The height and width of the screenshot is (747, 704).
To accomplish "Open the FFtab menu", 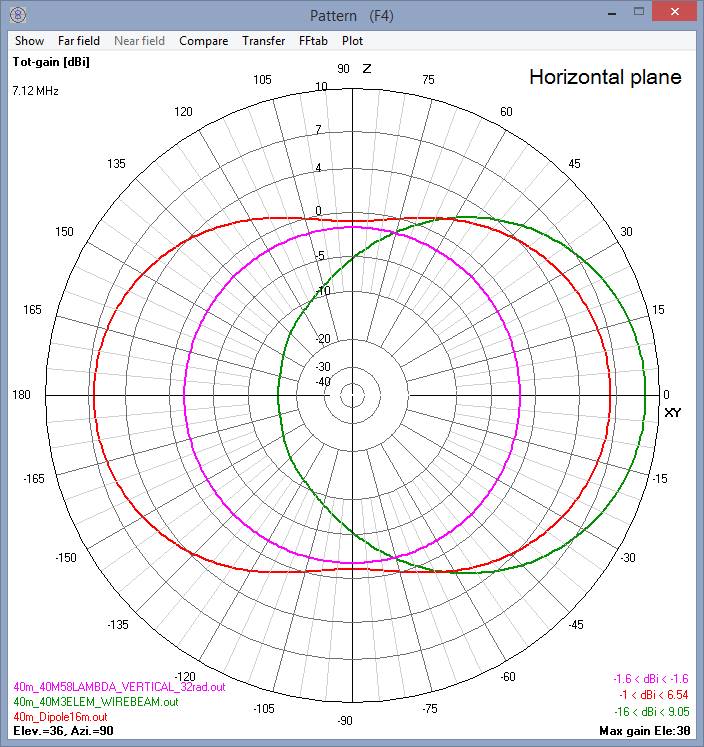I will tap(313, 41).
